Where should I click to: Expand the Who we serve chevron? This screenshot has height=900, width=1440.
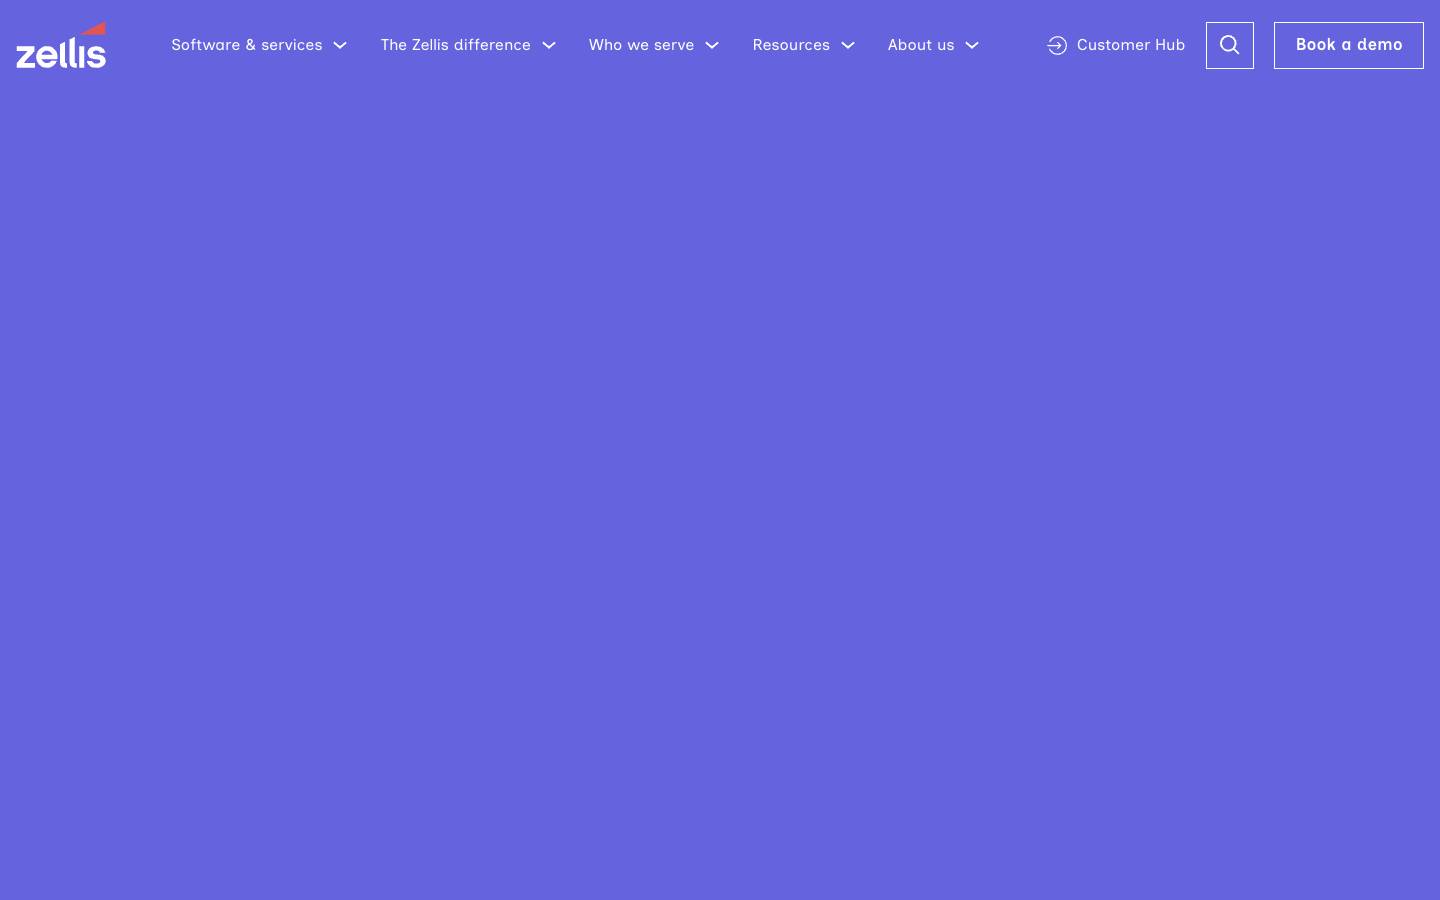click(x=712, y=45)
